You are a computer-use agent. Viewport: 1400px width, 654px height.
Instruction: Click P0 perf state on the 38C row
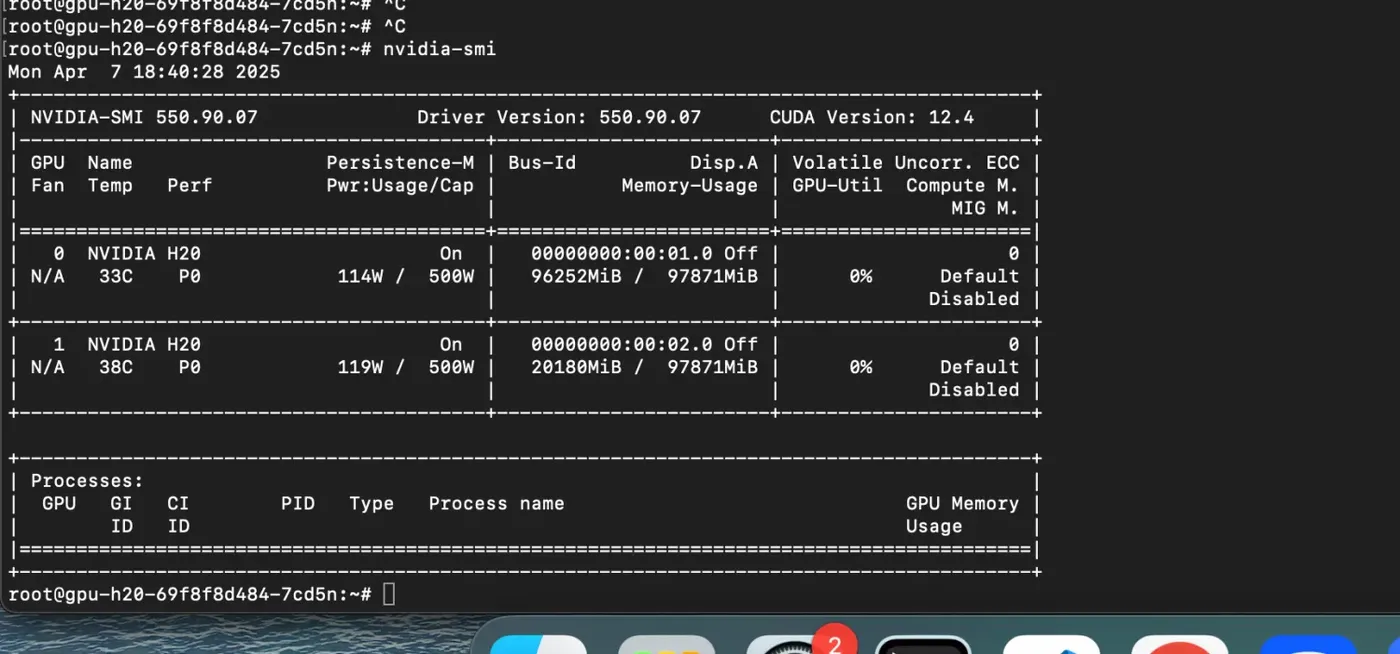pyautogui.click(x=189, y=367)
